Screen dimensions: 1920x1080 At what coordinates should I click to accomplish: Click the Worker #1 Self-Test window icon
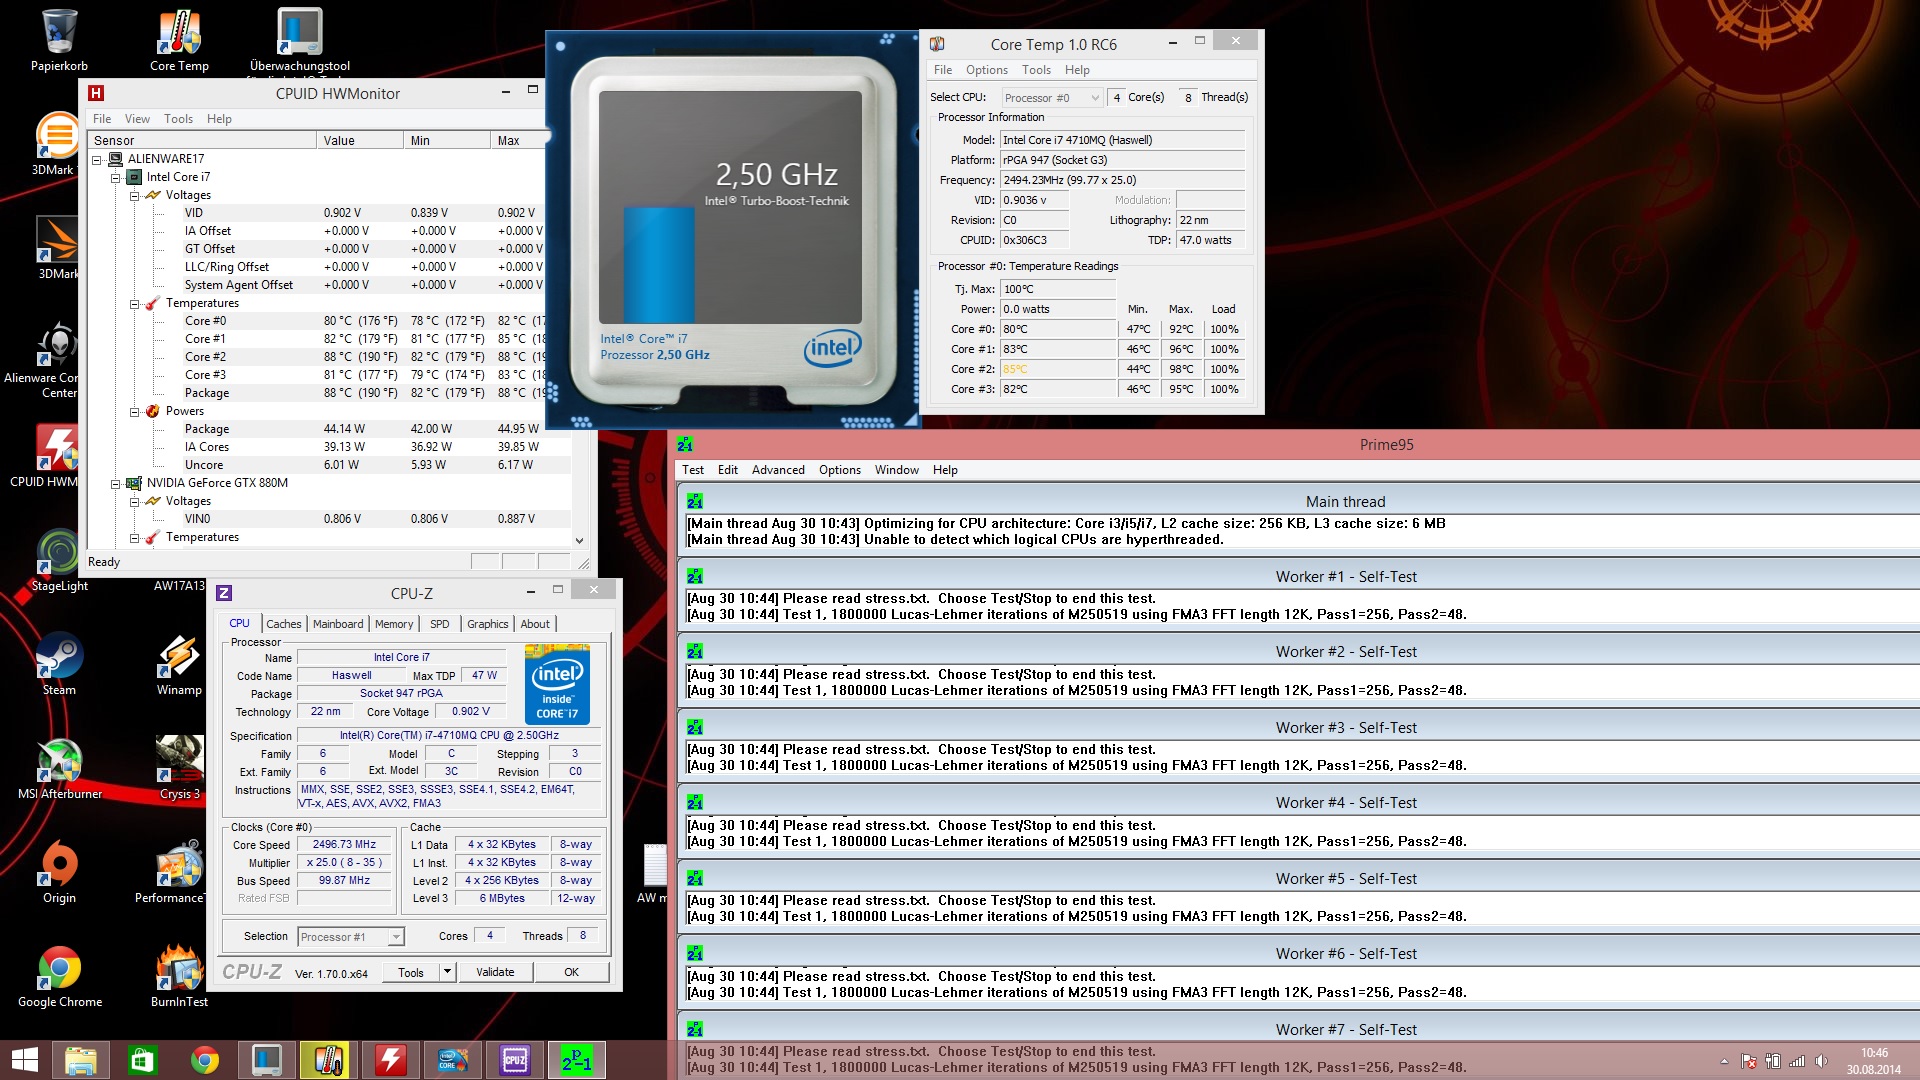click(695, 576)
